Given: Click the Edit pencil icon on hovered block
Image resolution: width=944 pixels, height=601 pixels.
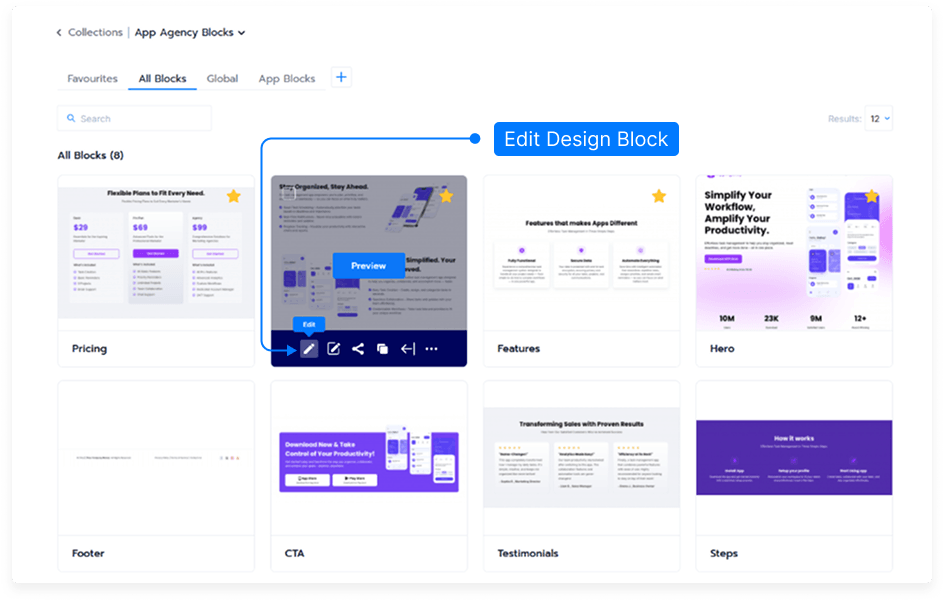Looking at the screenshot, I should tap(309, 349).
